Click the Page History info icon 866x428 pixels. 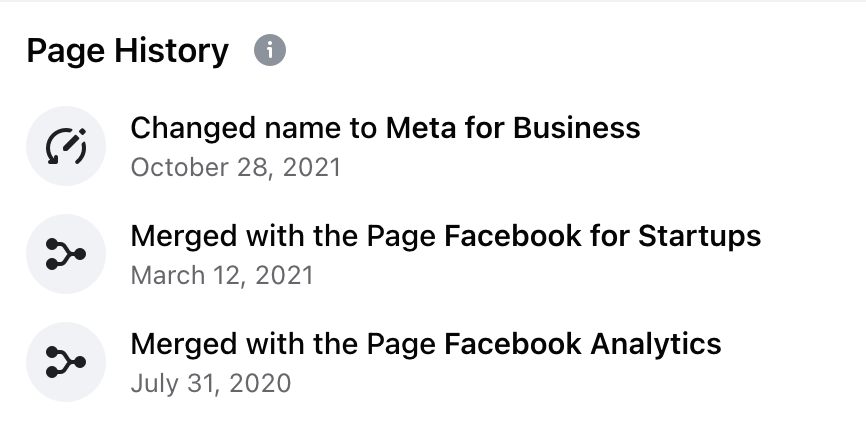270,50
